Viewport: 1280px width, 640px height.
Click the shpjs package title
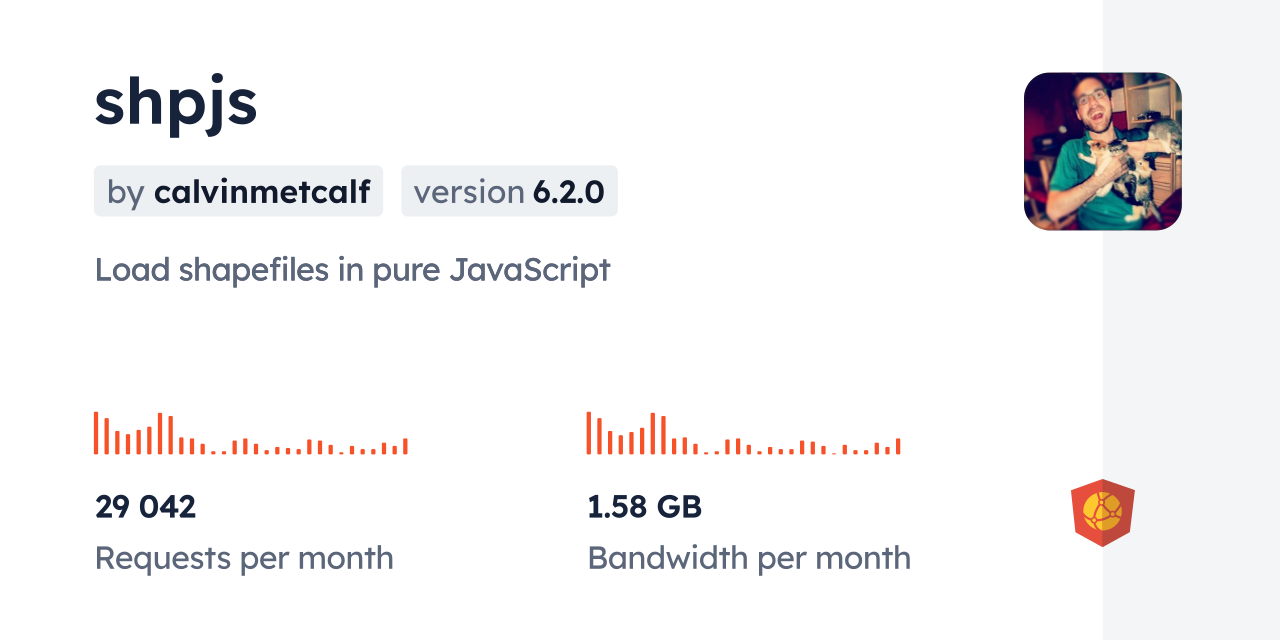coord(176,102)
